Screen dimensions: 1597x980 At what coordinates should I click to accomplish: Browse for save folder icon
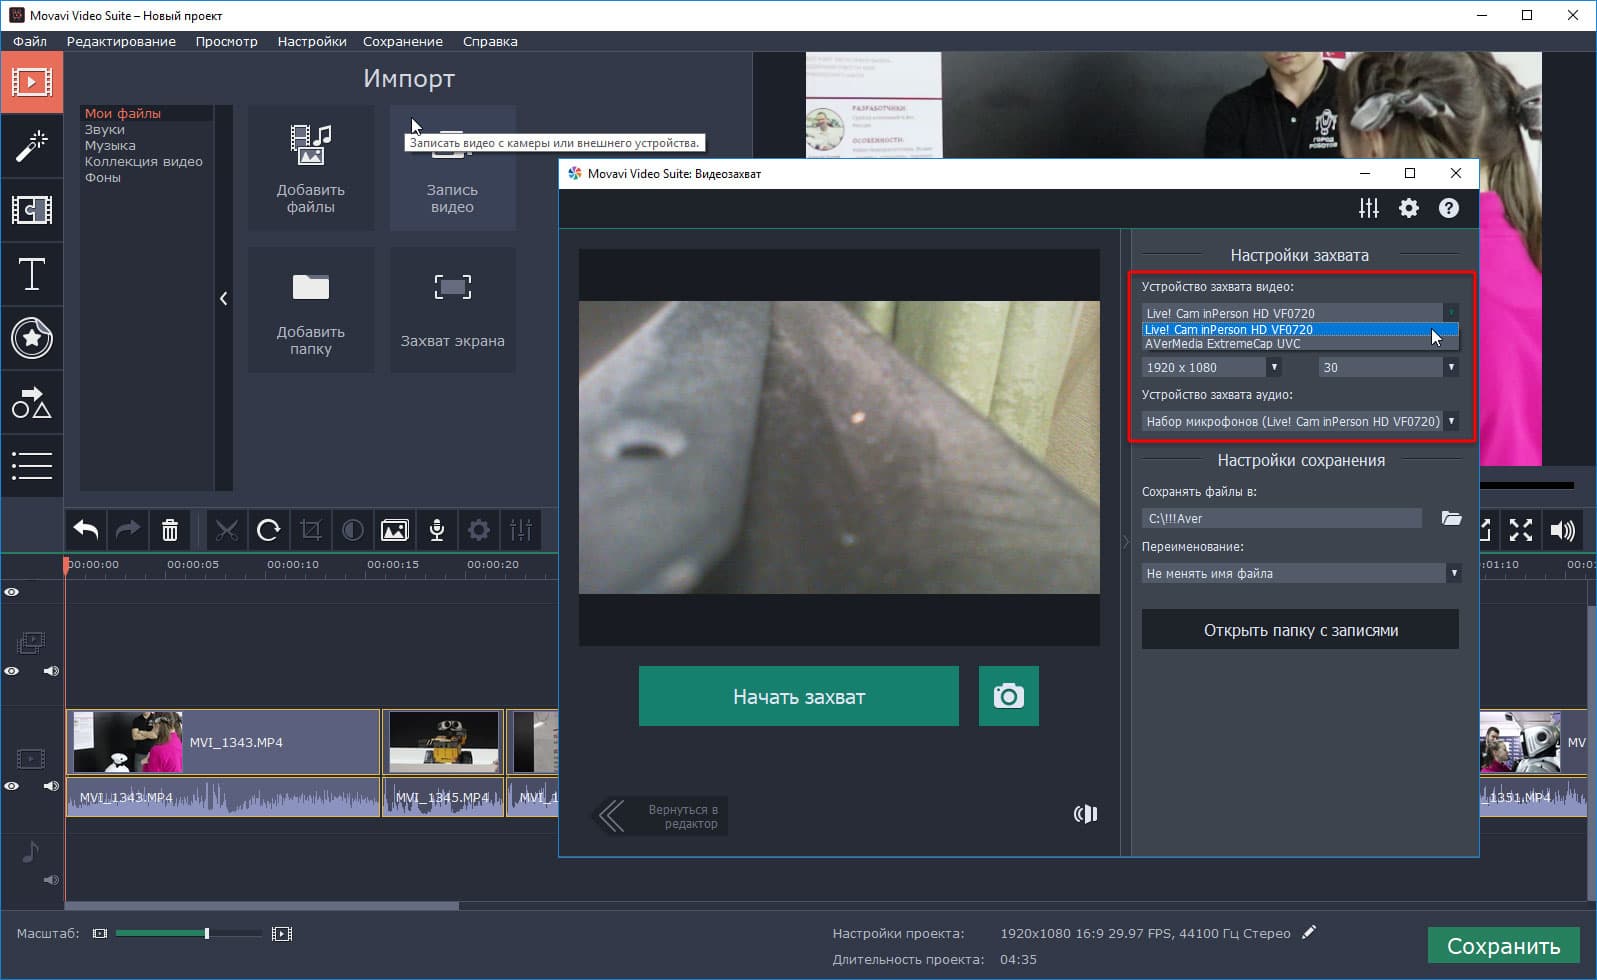(x=1451, y=518)
